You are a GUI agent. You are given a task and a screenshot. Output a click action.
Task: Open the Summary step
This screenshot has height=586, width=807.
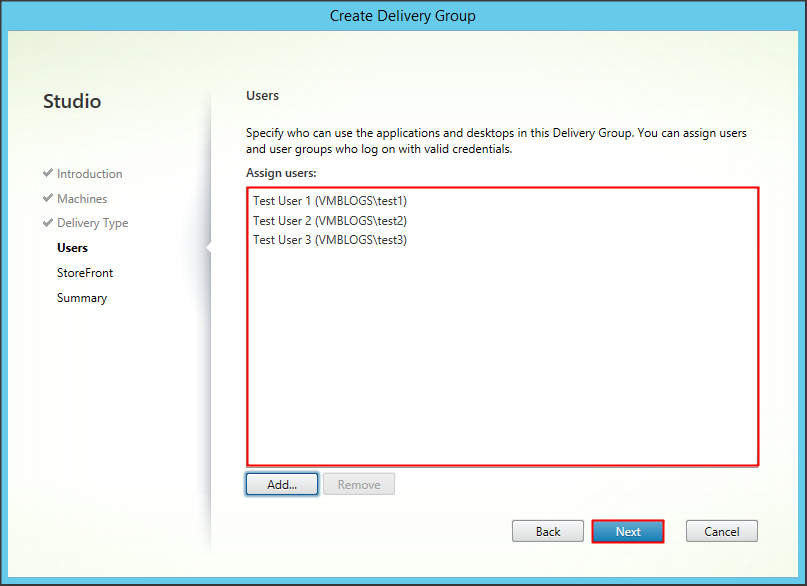point(81,298)
